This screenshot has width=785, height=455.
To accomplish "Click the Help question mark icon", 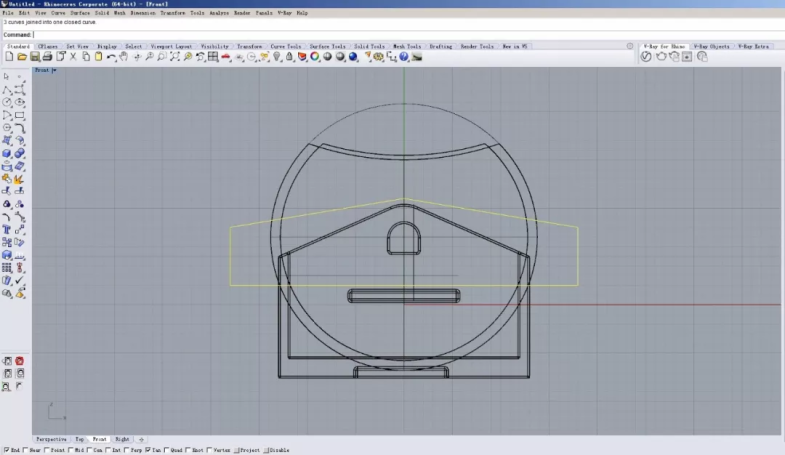I will (404, 57).
